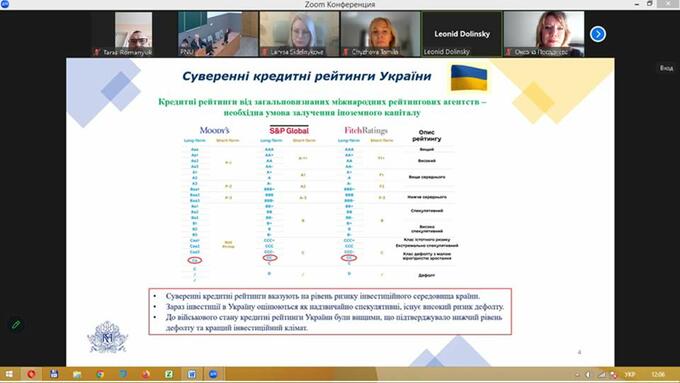Open the red Opera icon in taskbar
Viewport: 680px width, 383px height.
point(31,374)
